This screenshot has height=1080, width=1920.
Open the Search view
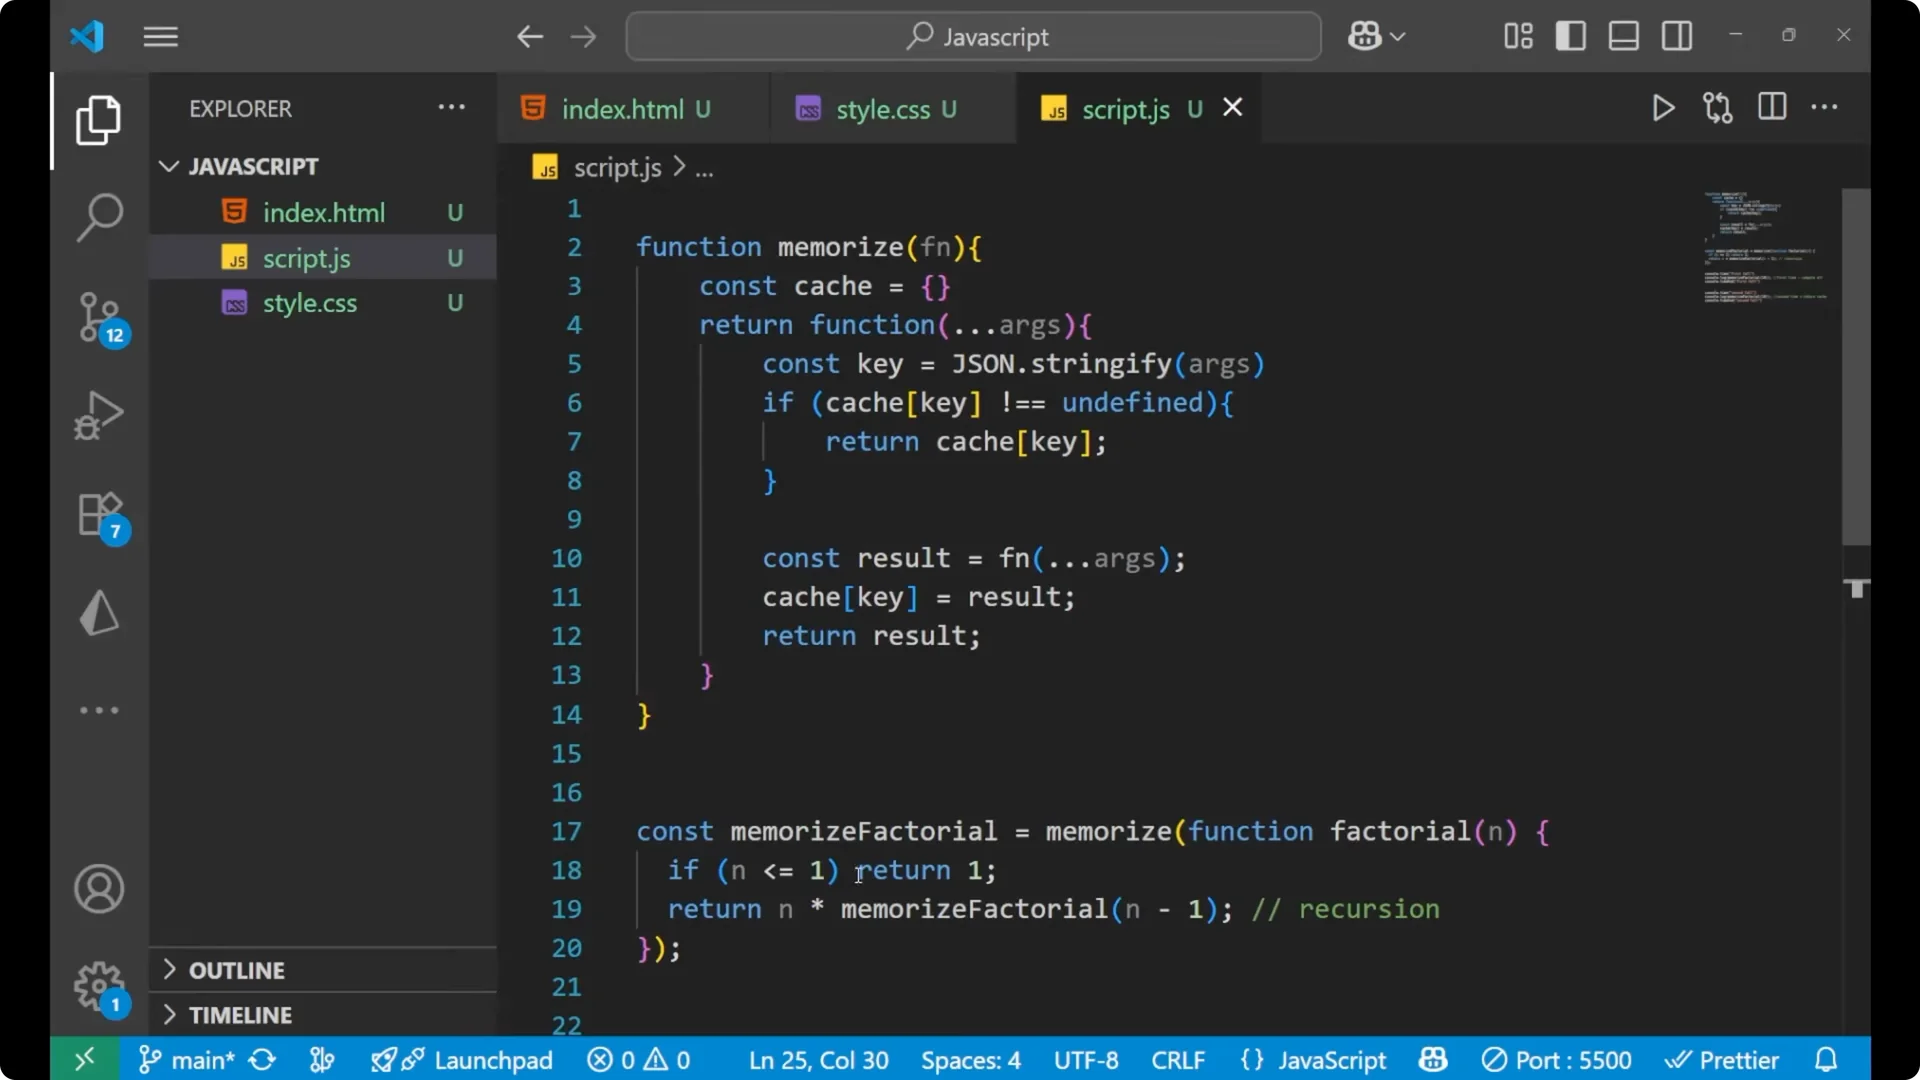coord(98,215)
